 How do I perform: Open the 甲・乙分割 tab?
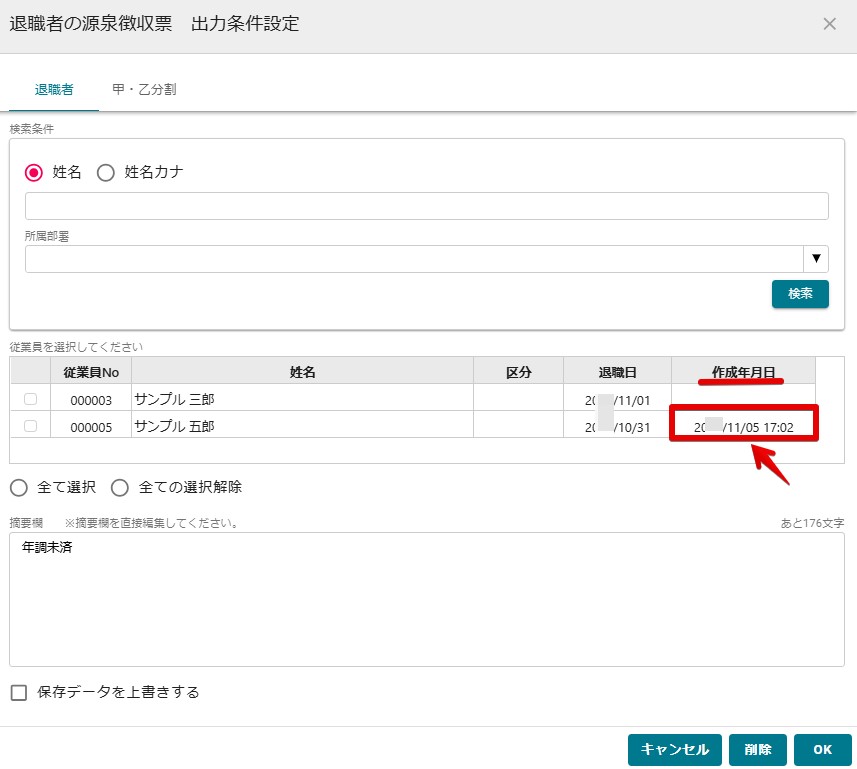pos(145,89)
